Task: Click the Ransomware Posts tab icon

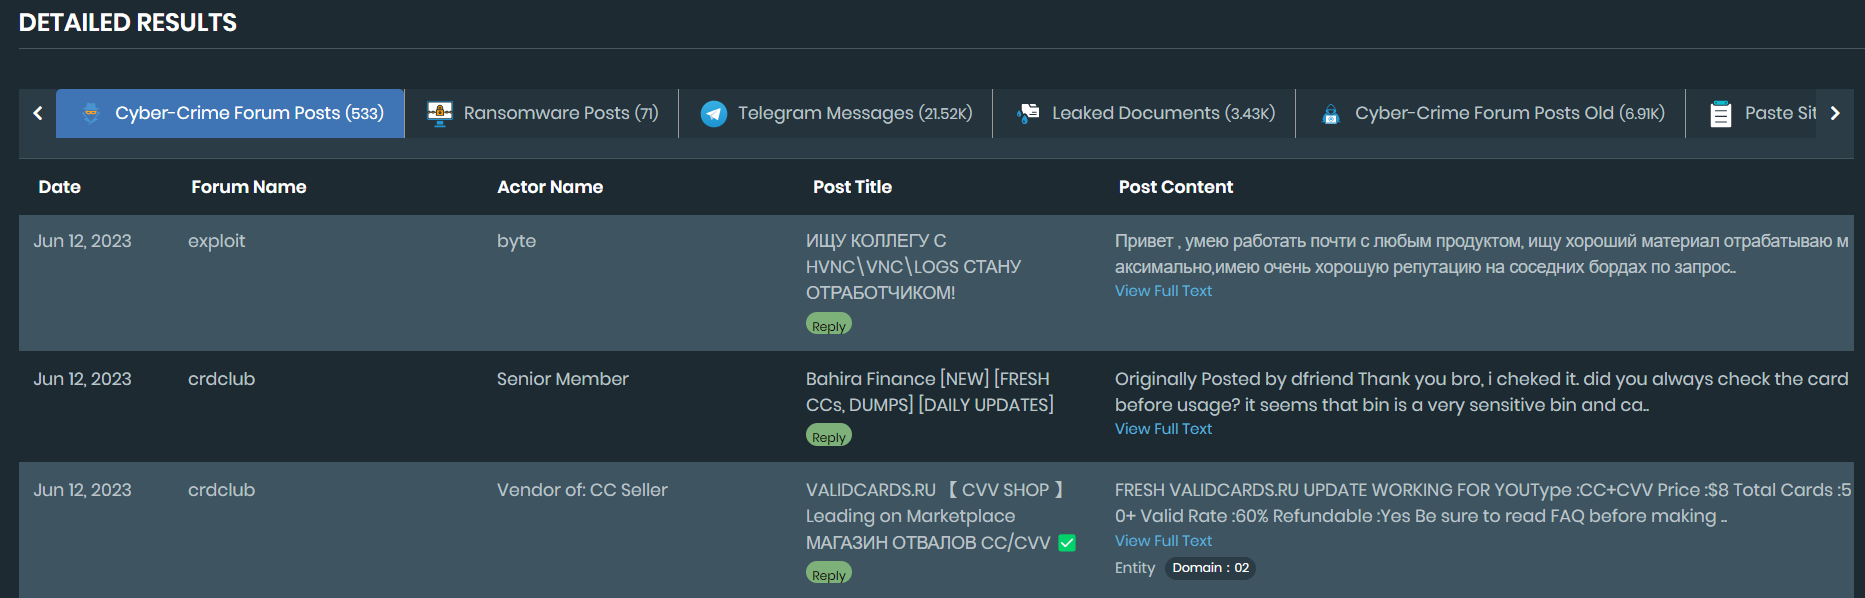Action: coord(440,113)
